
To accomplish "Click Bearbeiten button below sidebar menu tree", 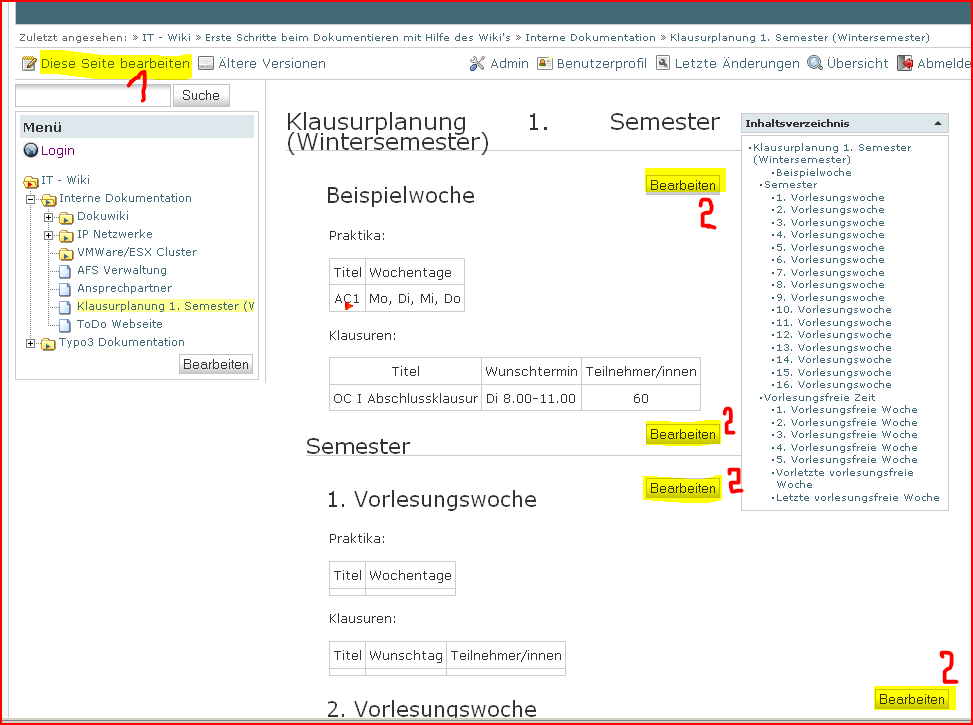I will point(216,364).
